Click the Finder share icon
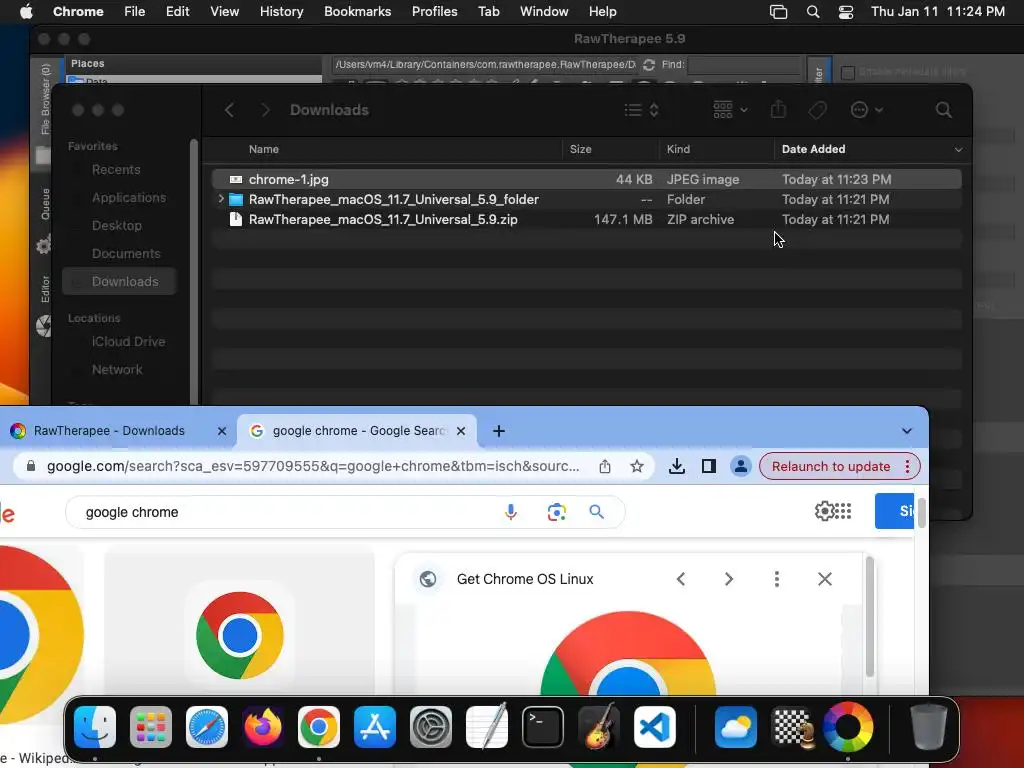 pos(778,109)
